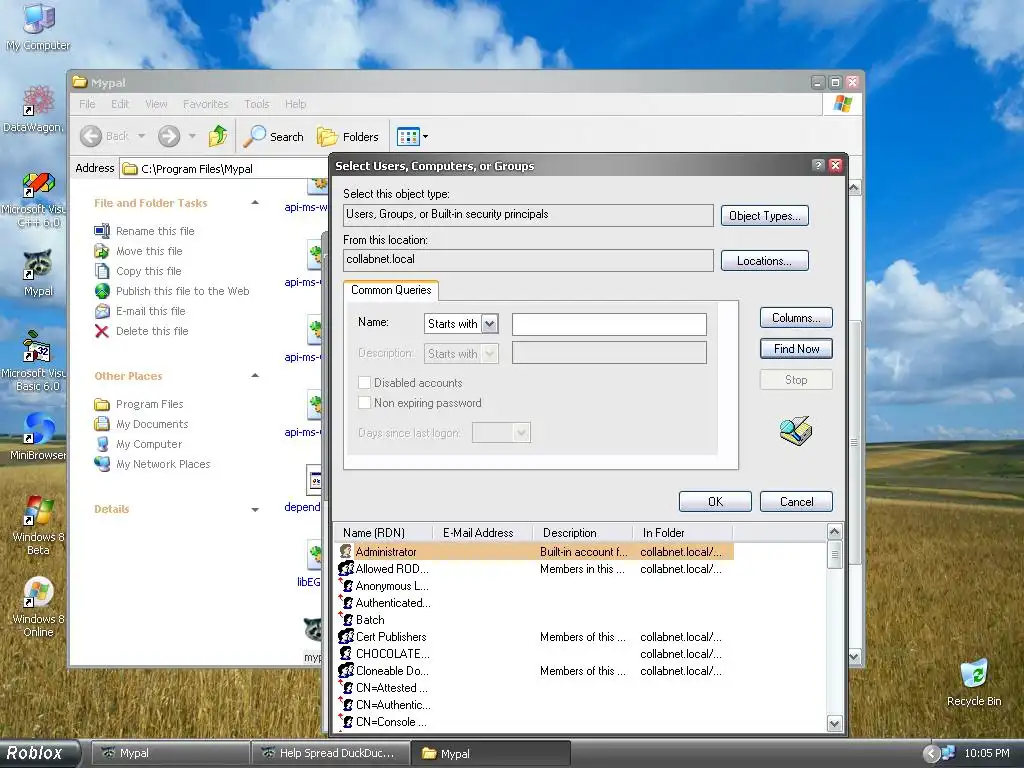Click Move this file task
Viewport: 1024px width, 768px height.
[x=149, y=251]
